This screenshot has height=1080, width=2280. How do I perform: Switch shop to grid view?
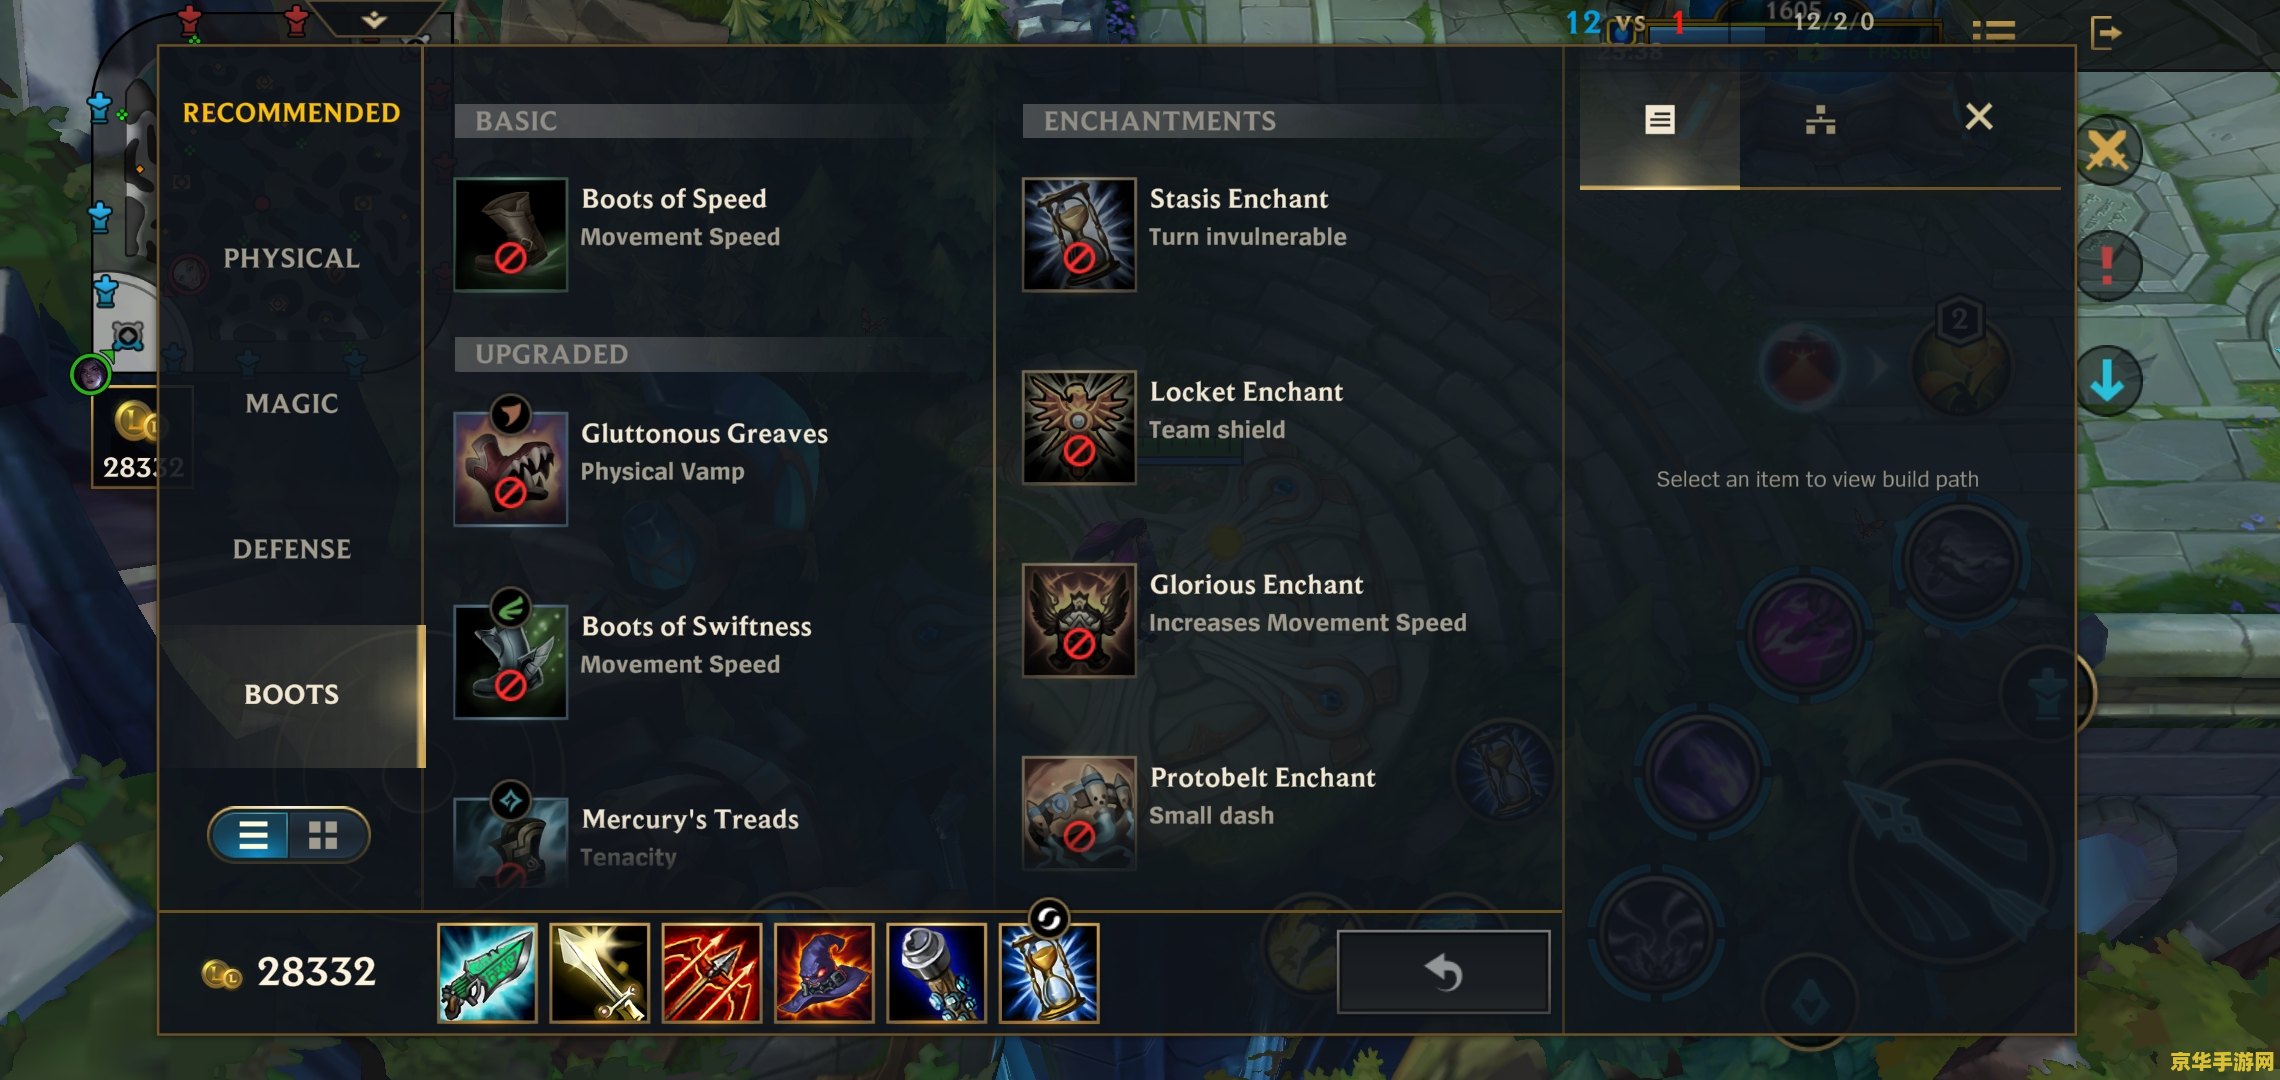point(323,835)
